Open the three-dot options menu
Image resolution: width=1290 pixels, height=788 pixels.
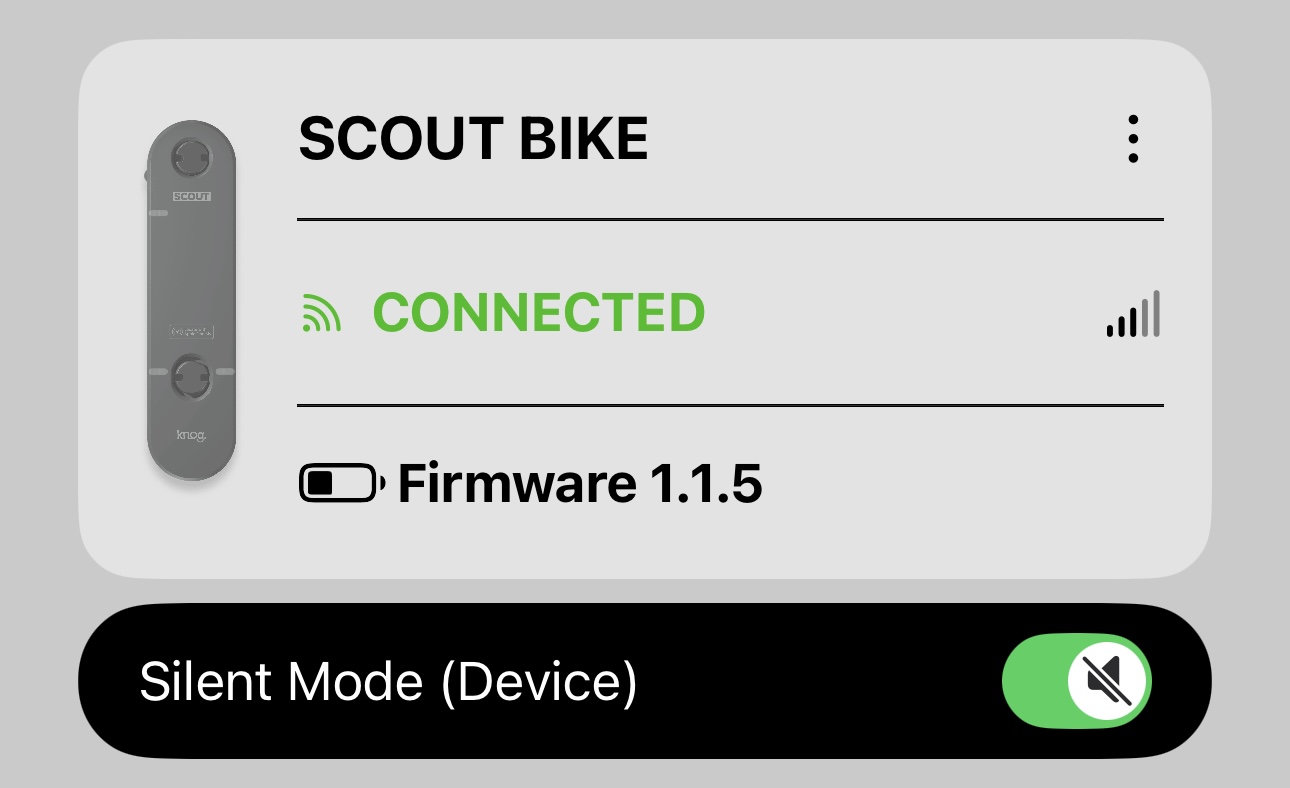click(x=1132, y=139)
